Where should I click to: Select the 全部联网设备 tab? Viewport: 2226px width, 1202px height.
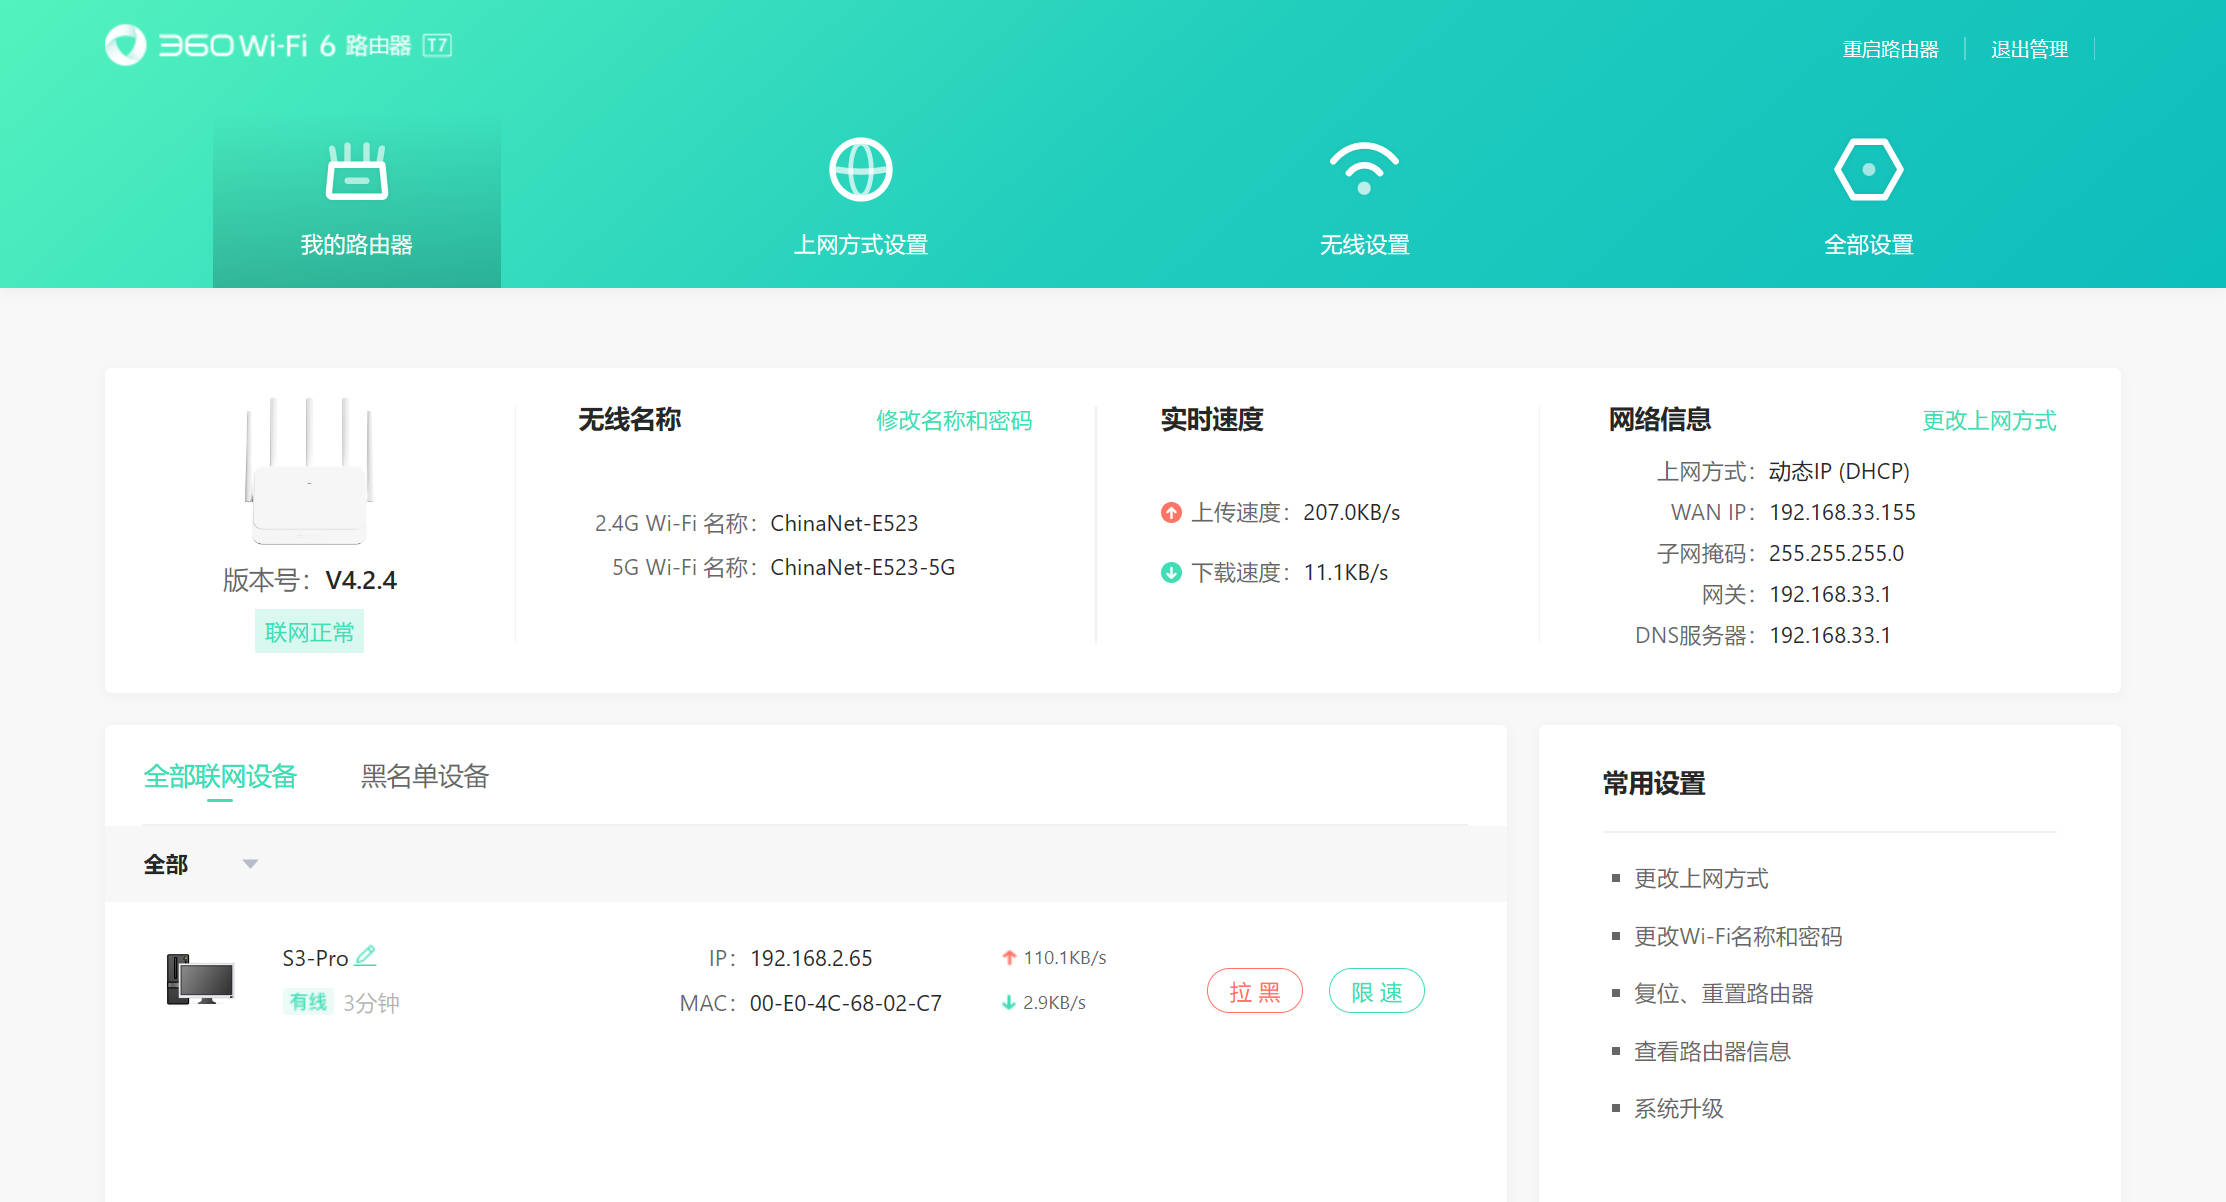[x=220, y=776]
